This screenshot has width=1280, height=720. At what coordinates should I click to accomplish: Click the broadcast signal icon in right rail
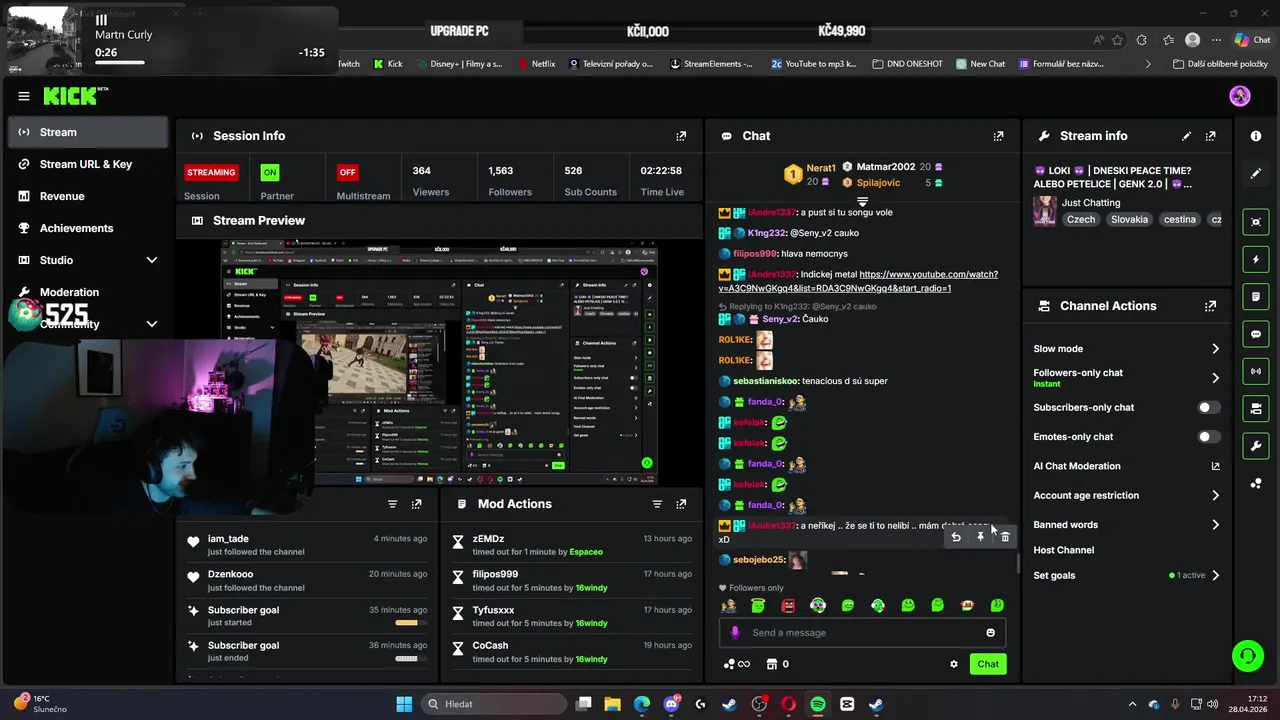pyautogui.click(x=1256, y=371)
